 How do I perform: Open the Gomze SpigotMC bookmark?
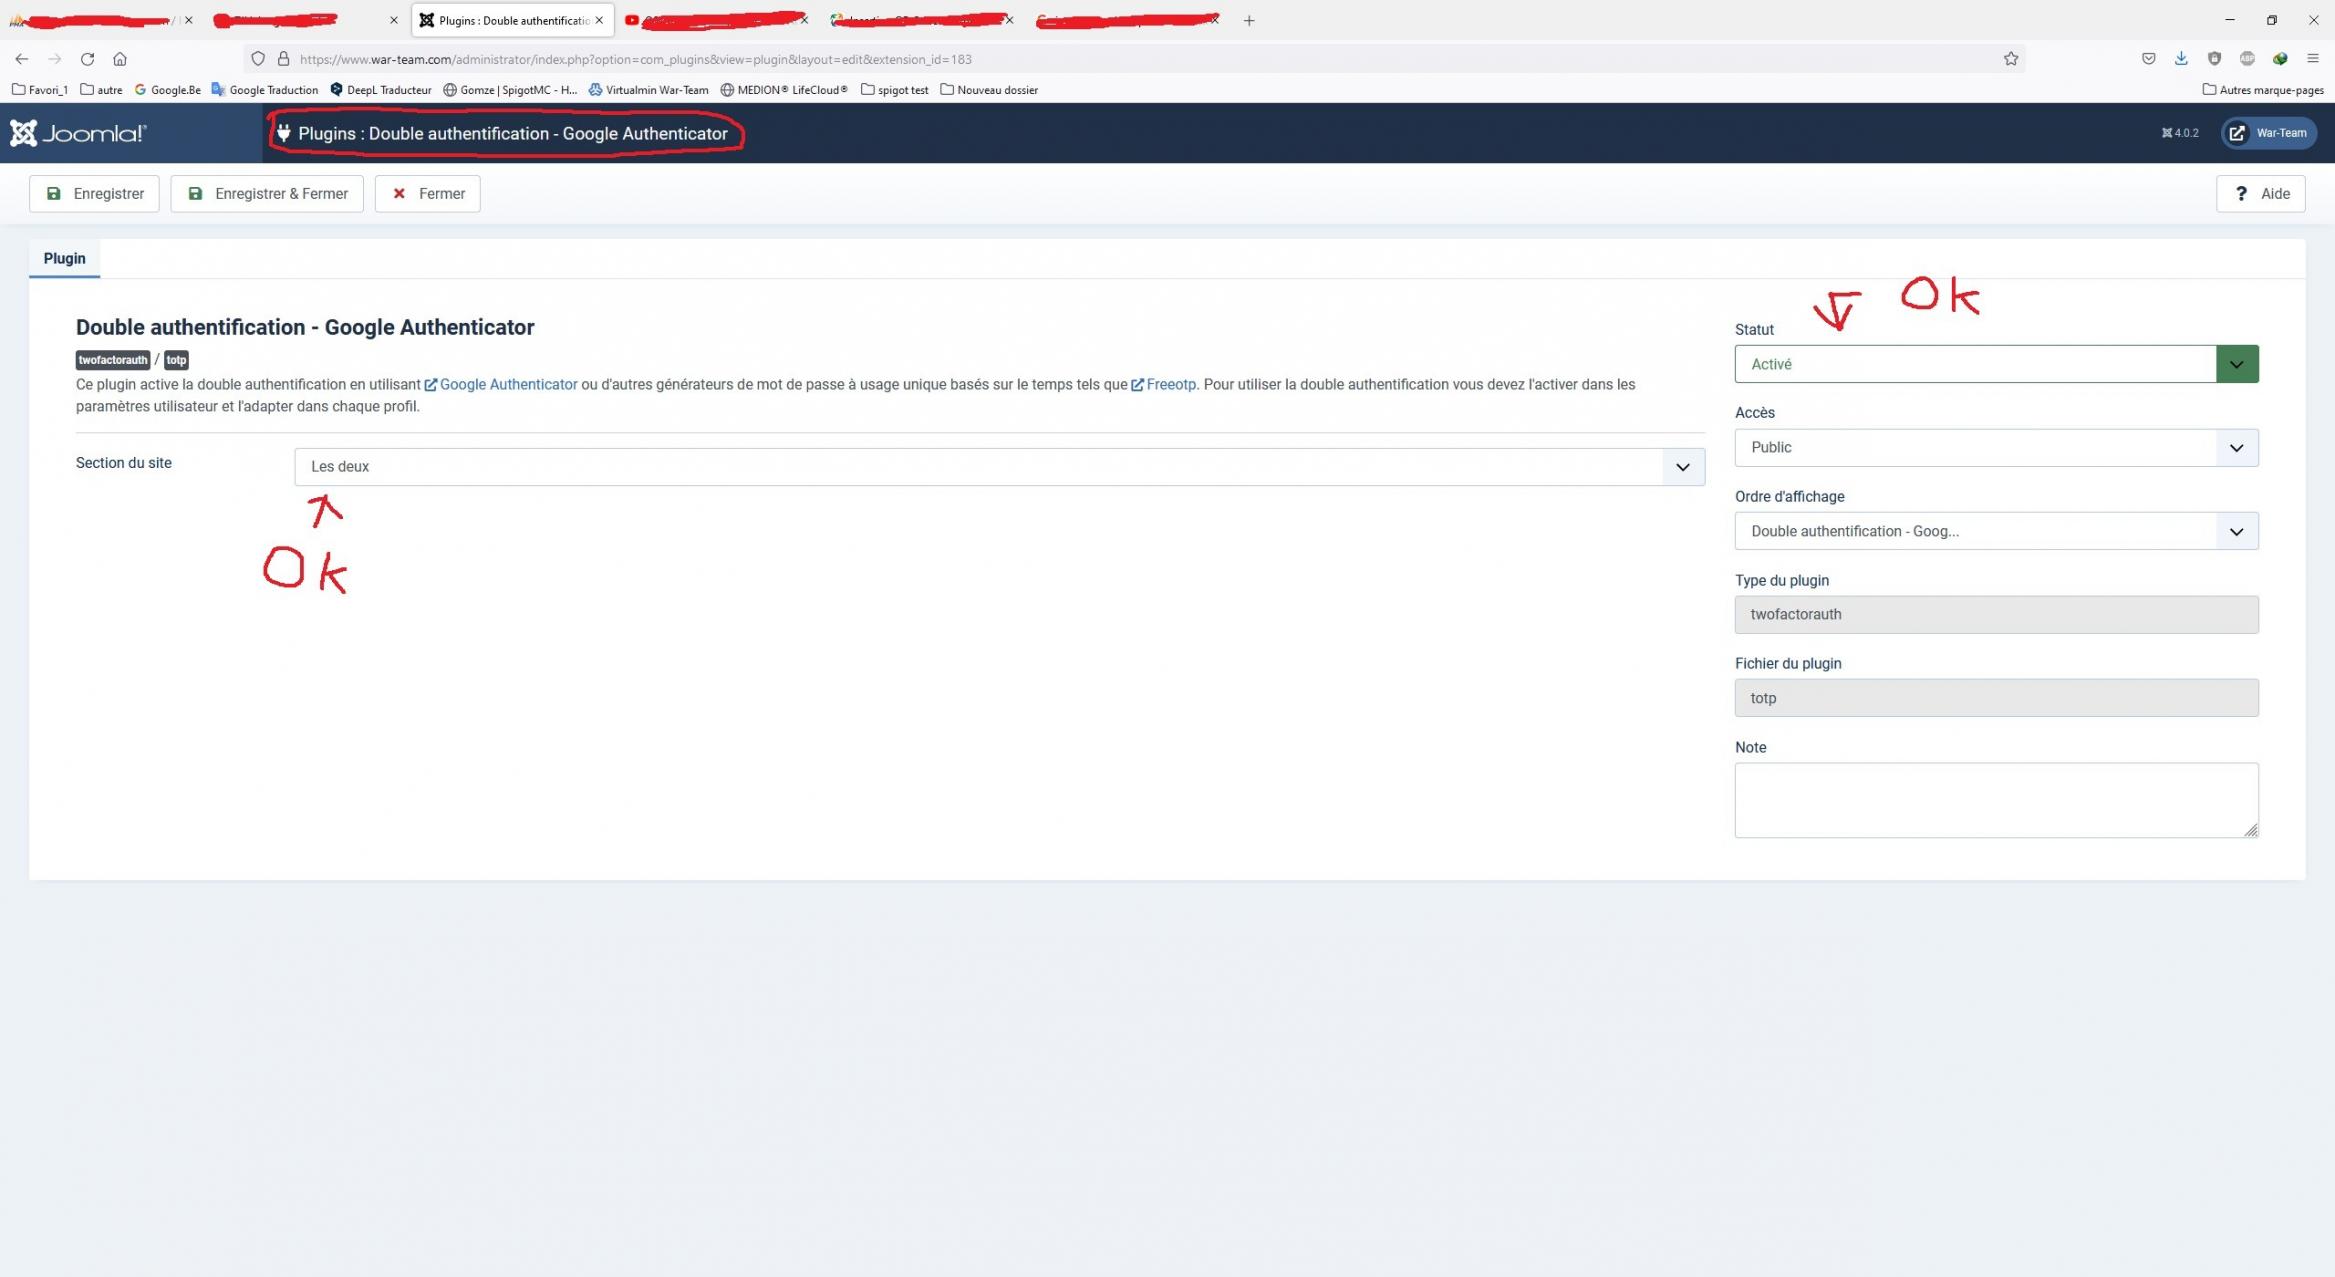(x=510, y=90)
